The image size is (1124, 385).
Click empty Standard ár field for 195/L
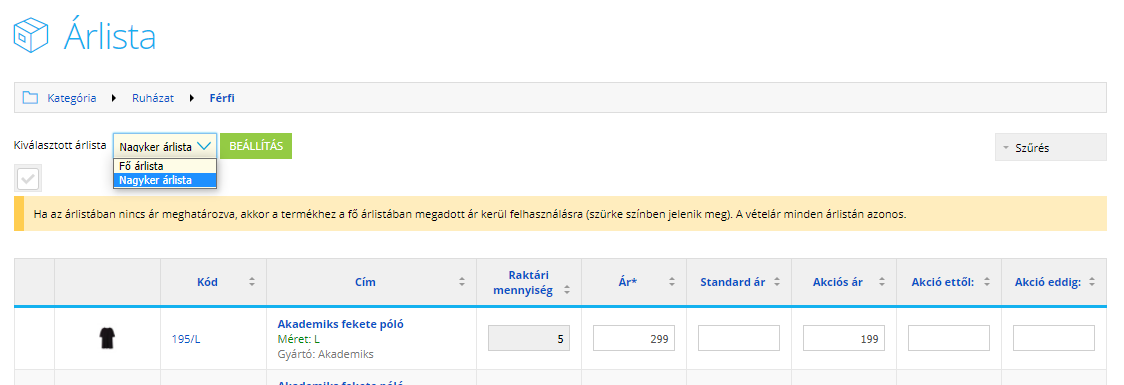coord(739,338)
